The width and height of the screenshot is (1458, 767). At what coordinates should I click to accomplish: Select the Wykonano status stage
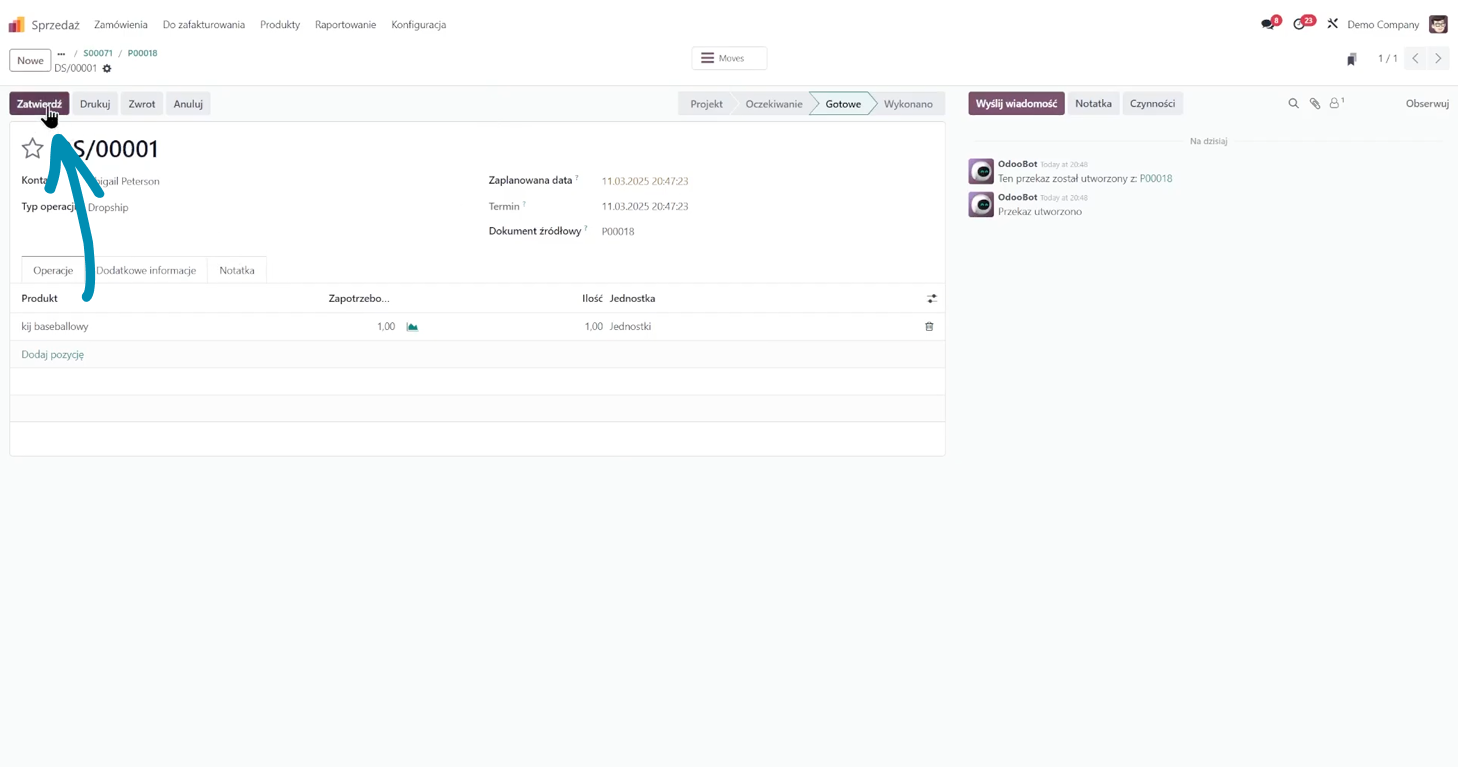(x=907, y=104)
